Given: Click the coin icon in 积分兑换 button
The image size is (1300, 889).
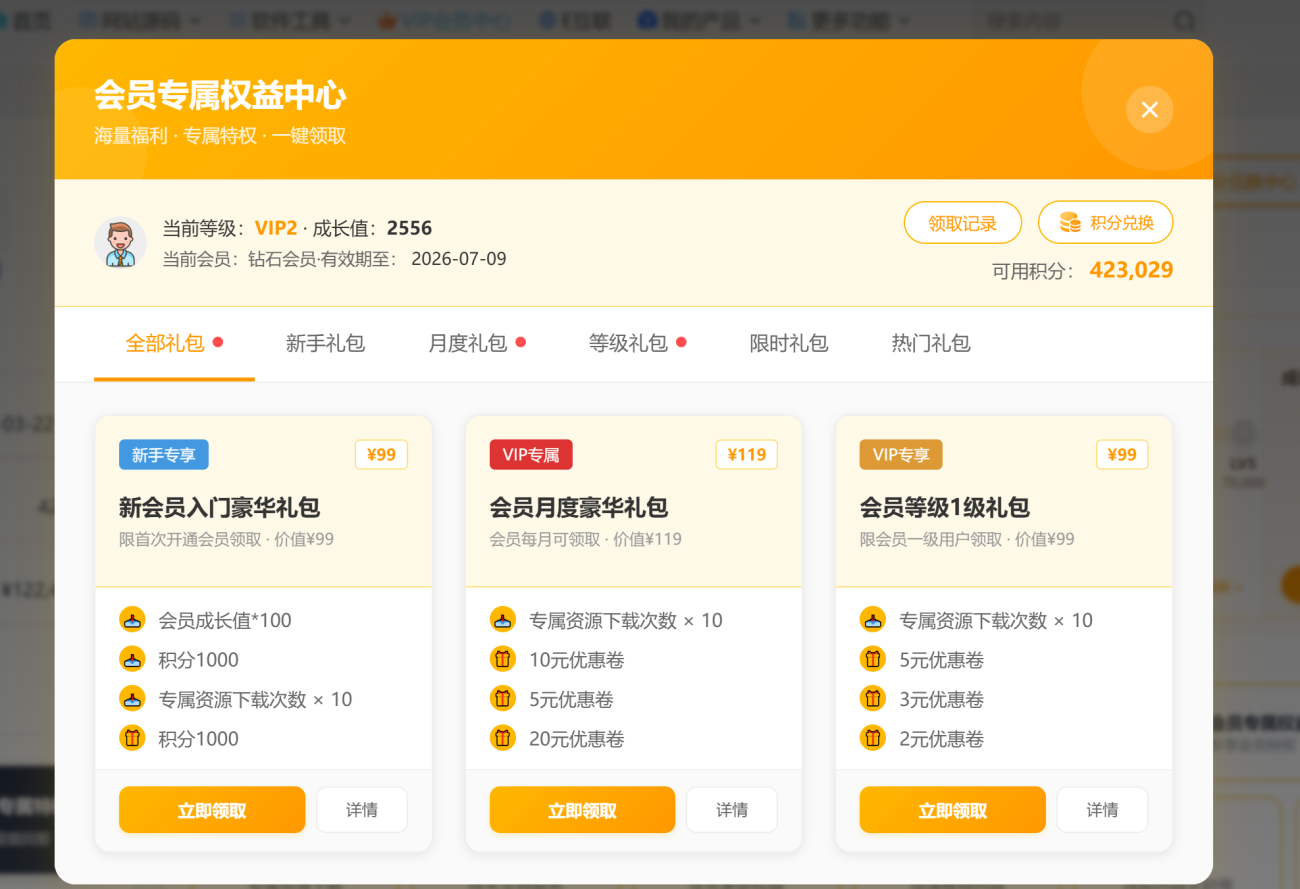Looking at the screenshot, I should (x=1070, y=223).
